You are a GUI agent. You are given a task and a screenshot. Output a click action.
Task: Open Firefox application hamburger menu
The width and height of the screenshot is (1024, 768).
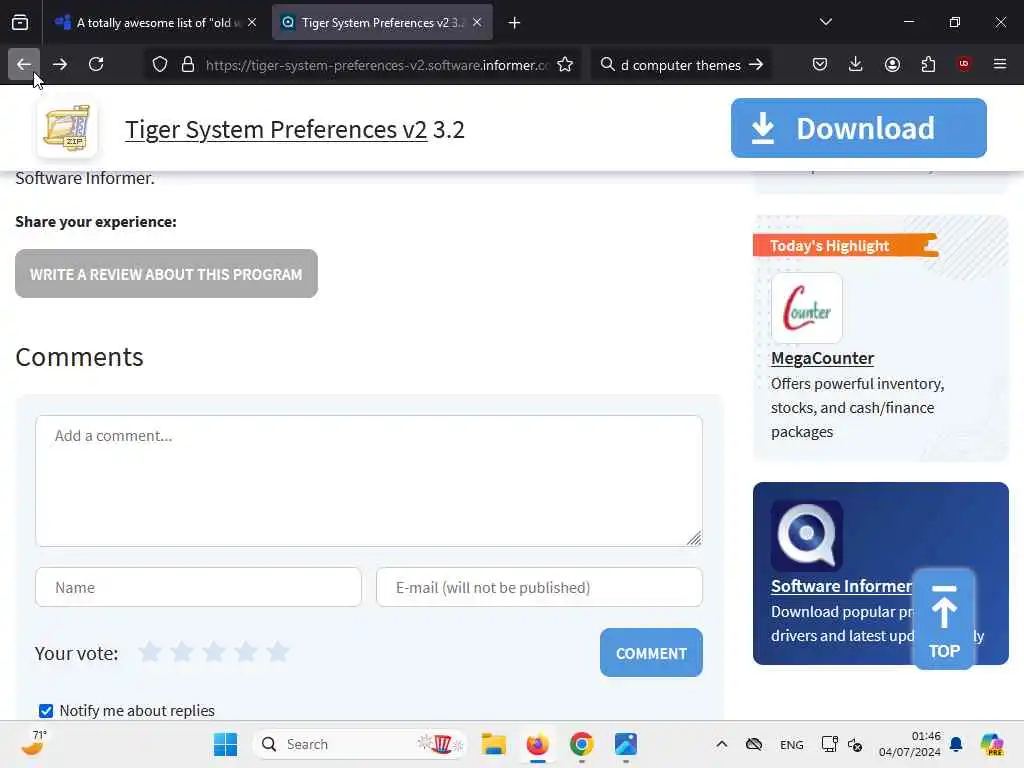1000,64
